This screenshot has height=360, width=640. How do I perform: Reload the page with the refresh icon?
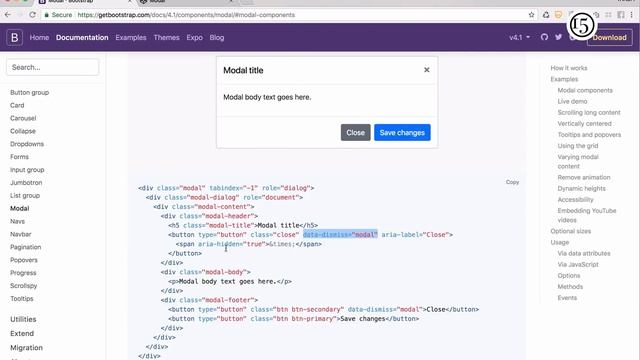pyautogui.click(x=32, y=15)
